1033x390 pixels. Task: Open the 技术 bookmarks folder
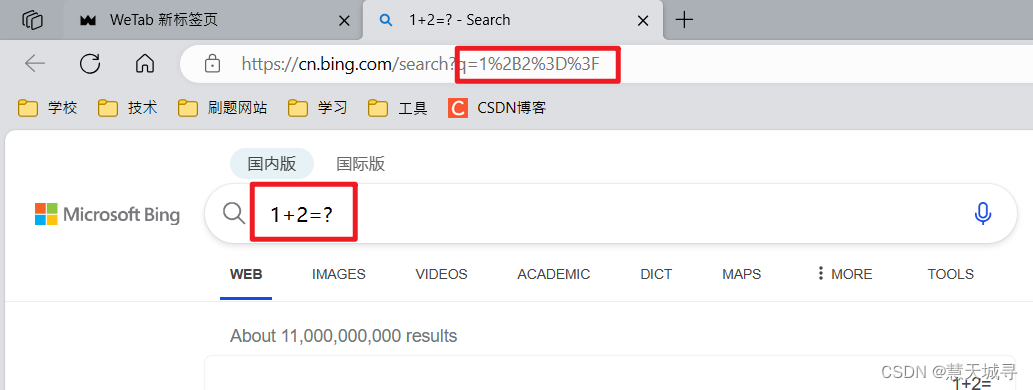[127, 107]
